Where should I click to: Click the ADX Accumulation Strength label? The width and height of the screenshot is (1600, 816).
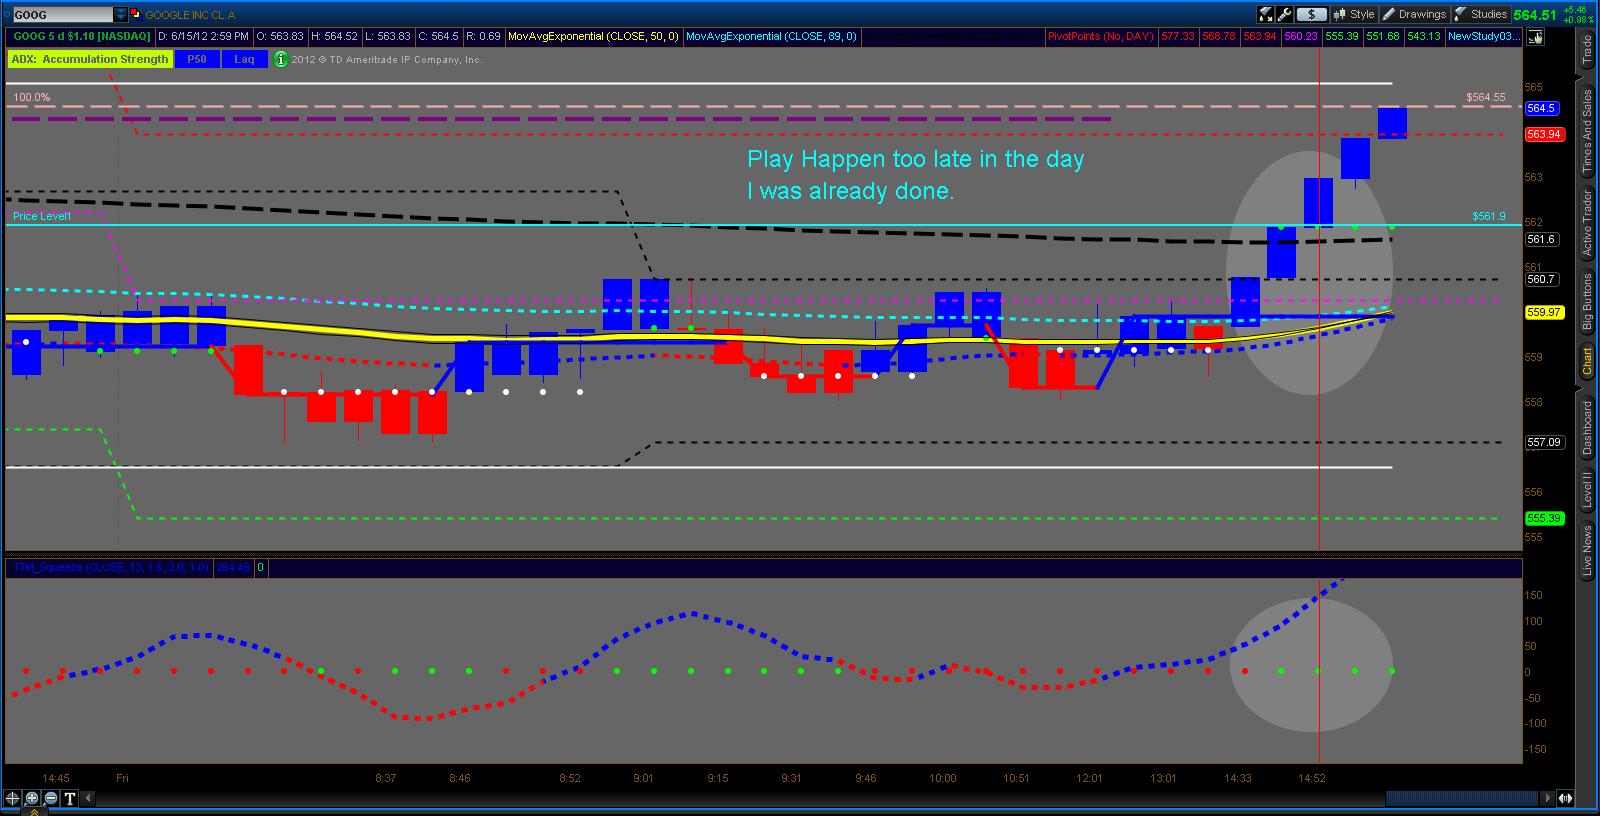[x=90, y=59]
